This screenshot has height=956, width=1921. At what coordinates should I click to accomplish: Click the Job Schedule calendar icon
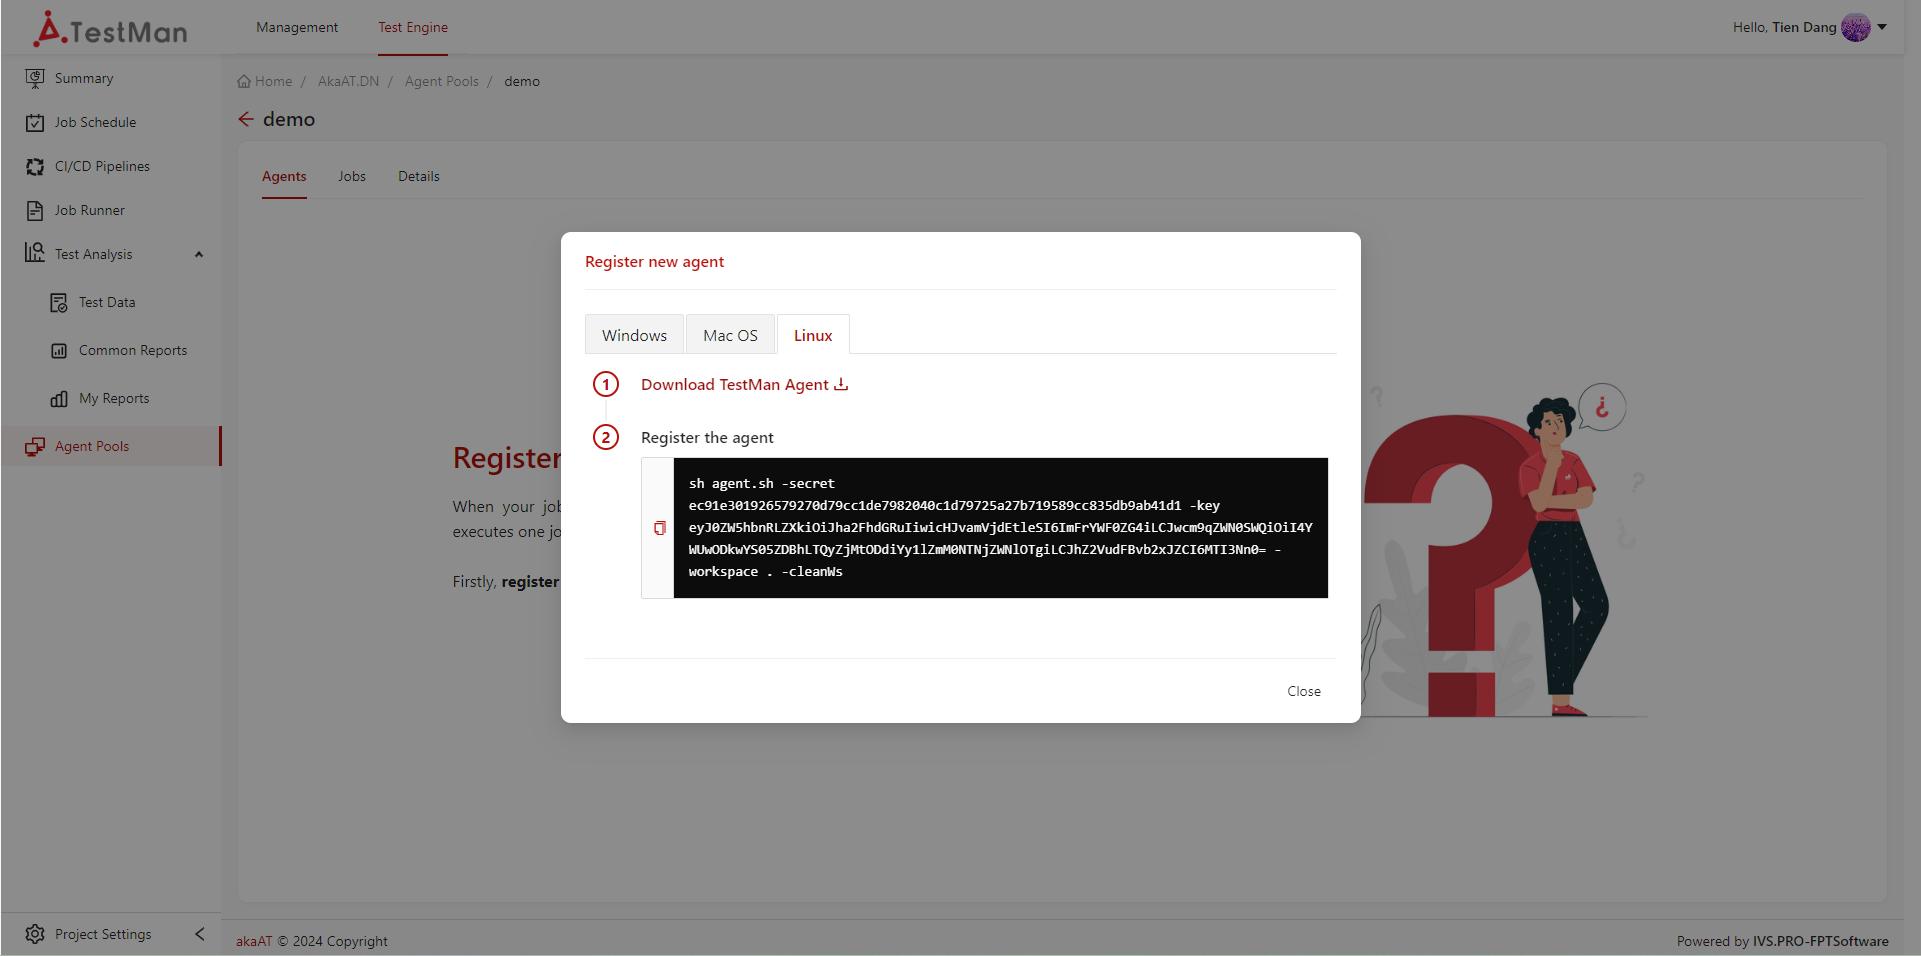coord(35,122)
